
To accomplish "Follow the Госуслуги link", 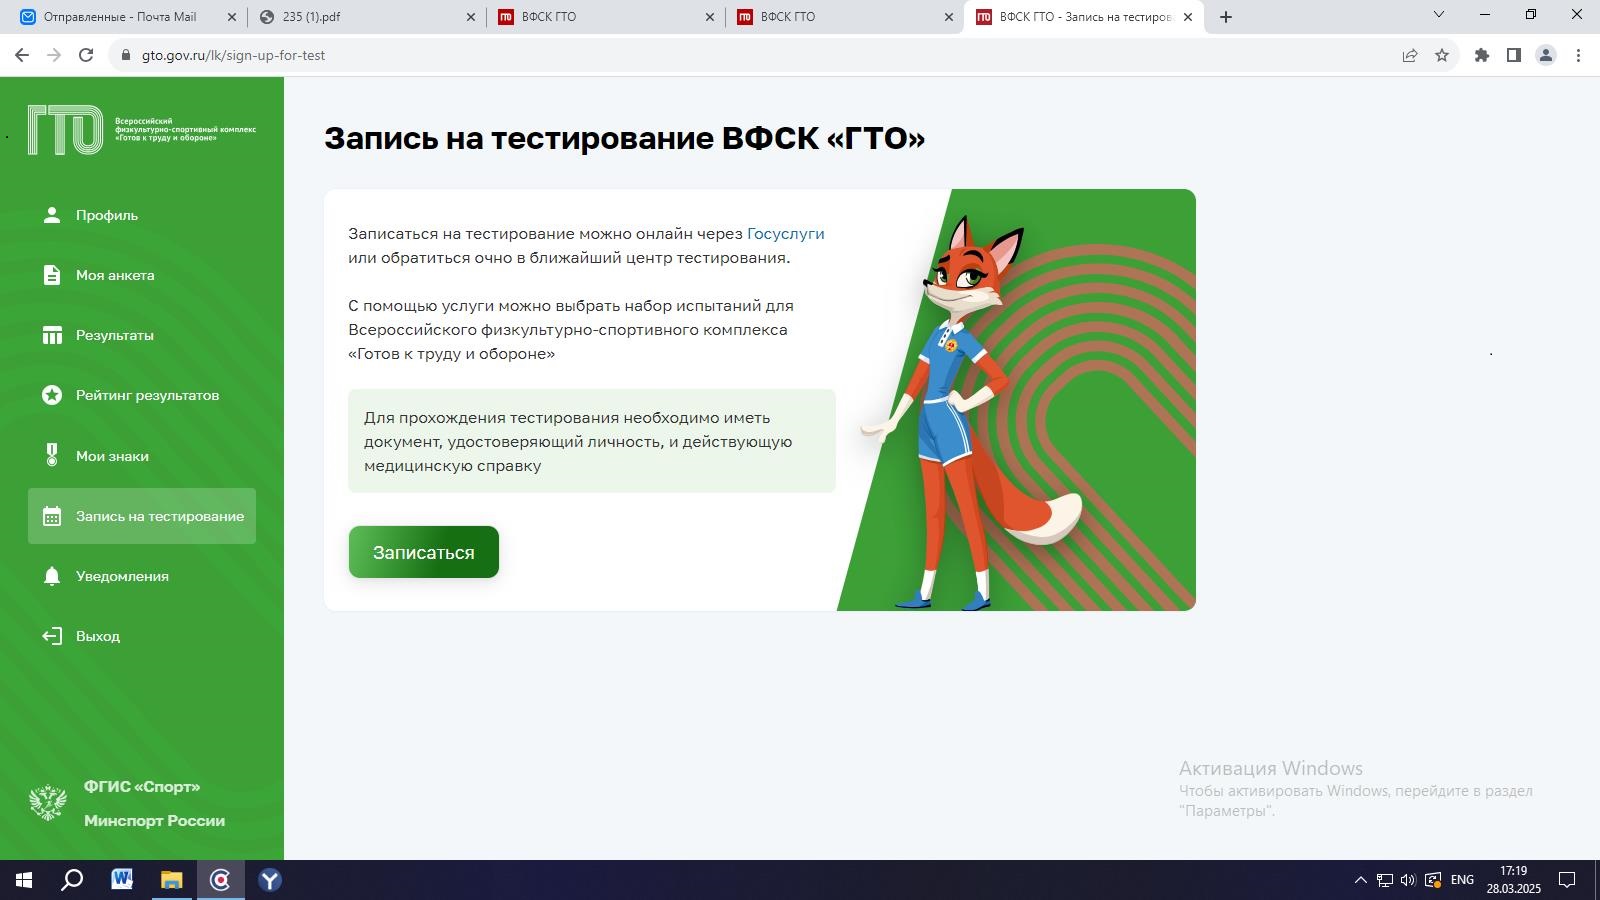I will click(786, 234).
